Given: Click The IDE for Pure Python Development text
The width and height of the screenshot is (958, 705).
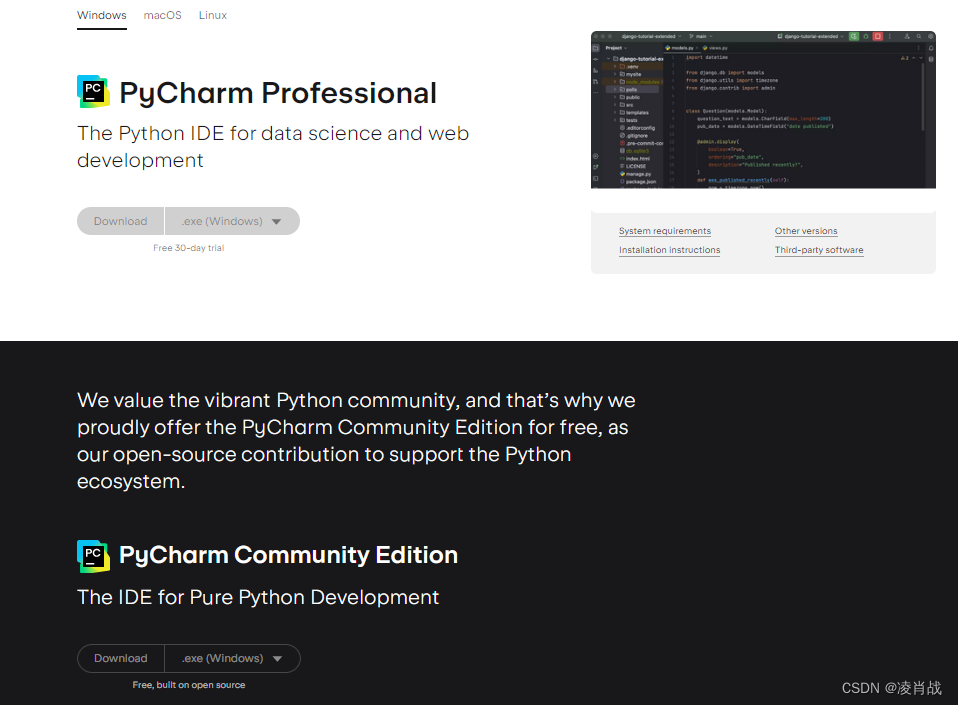Looking at the screenshot, I should (x=258, y=597).
